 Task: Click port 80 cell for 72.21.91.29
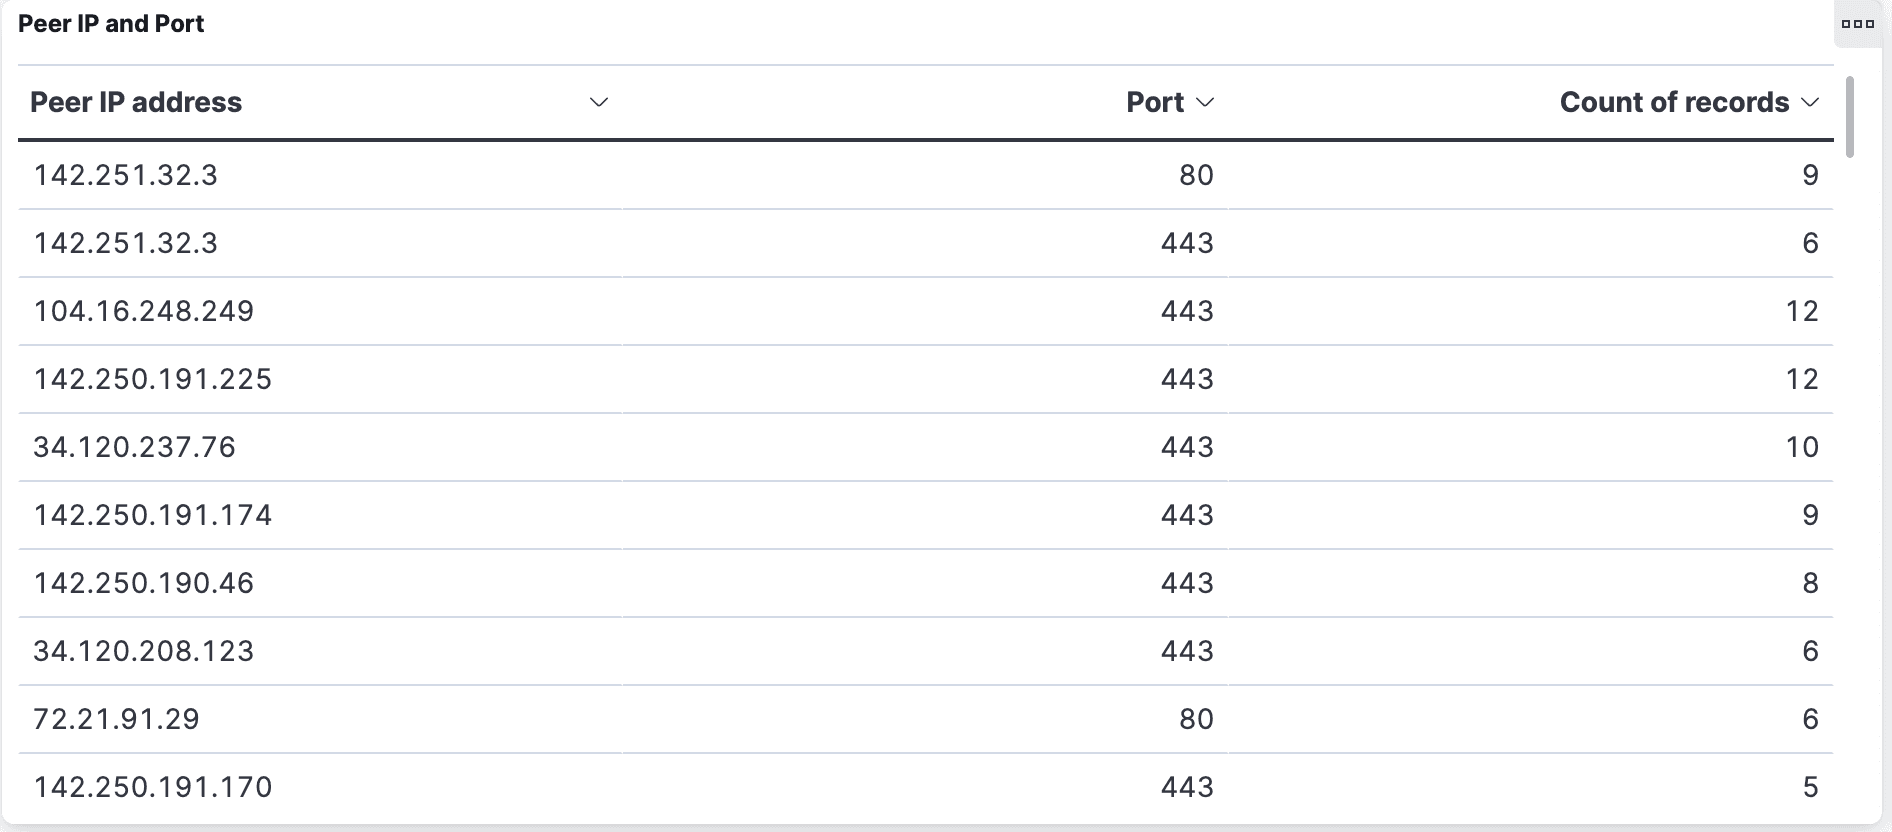(x=1196, y=719)
